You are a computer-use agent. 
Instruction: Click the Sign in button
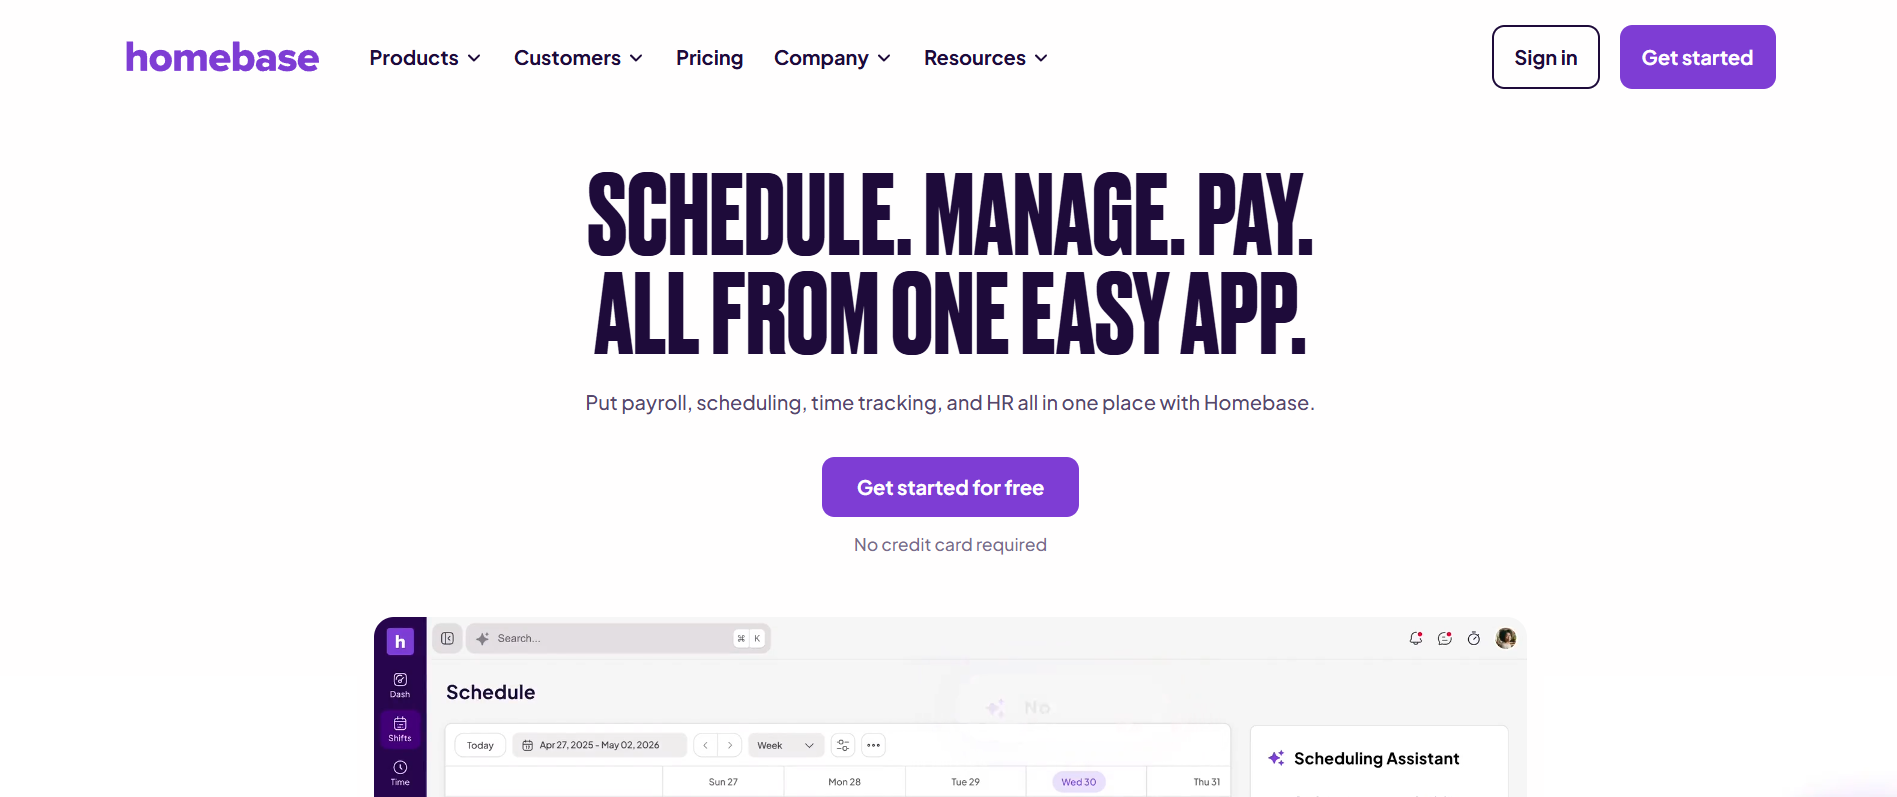[x=1545, y=57]
